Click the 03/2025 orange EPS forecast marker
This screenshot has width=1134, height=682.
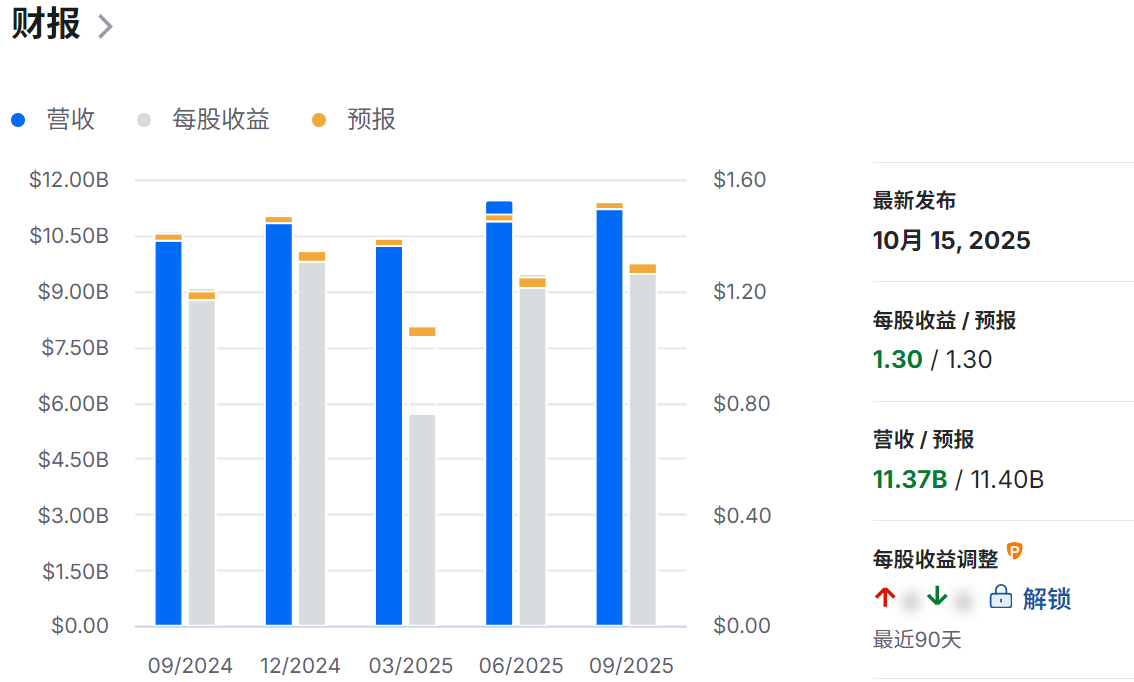tap(422, 331)
